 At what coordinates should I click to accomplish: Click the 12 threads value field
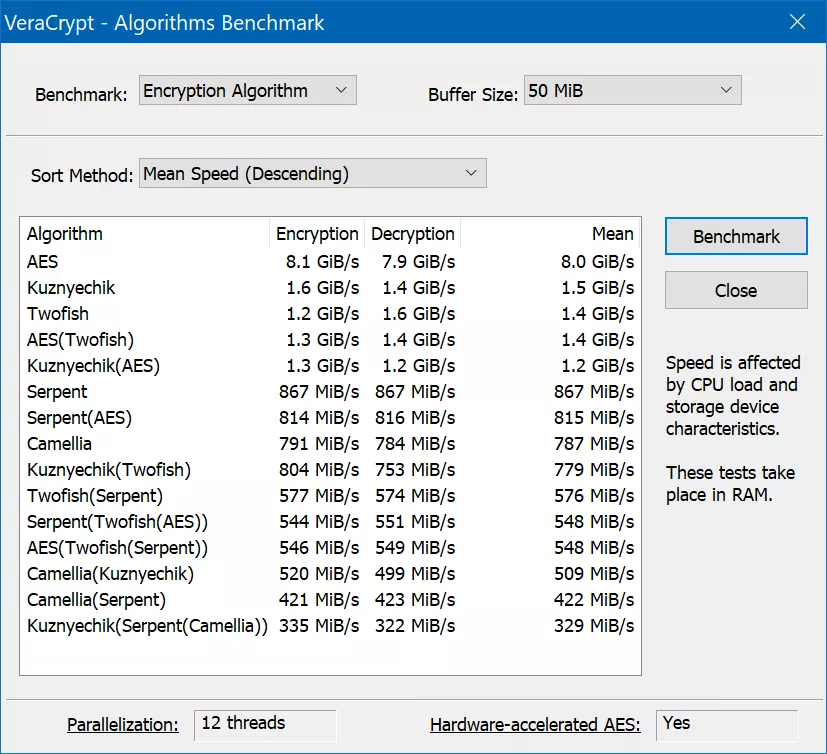[x=265, y=726]
